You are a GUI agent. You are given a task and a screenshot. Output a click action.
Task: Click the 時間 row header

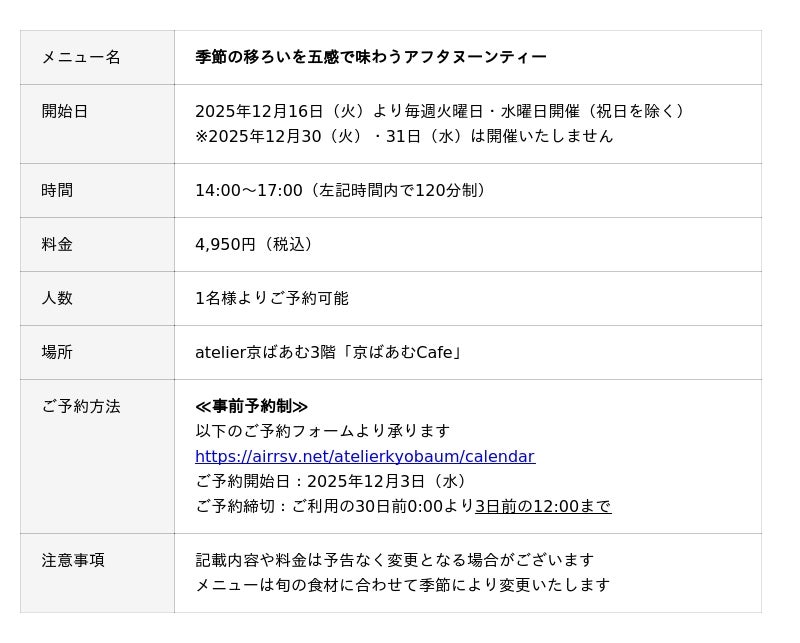57,190
